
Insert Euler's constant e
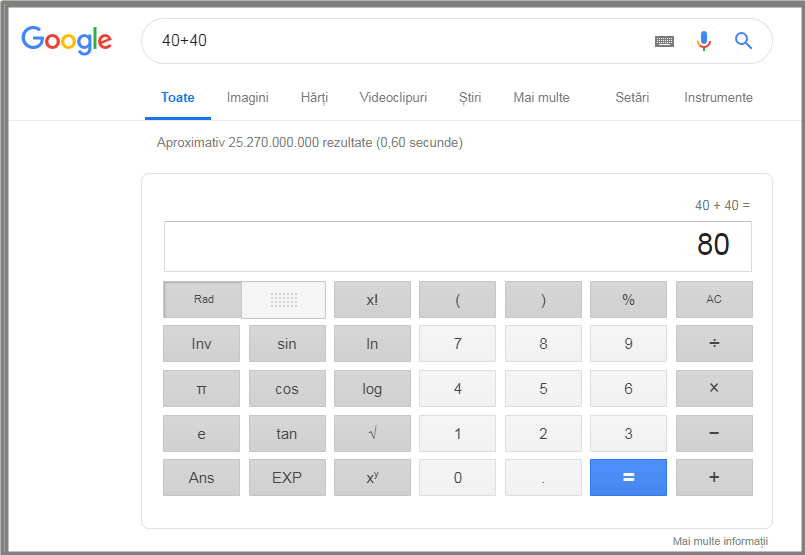click(x=201, y=433)
